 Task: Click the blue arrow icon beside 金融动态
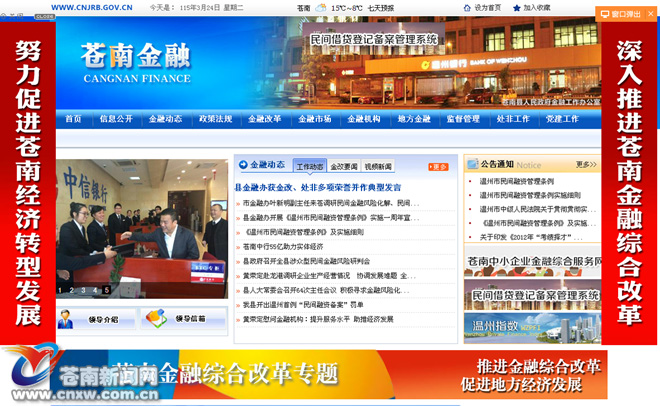(243, 165)
